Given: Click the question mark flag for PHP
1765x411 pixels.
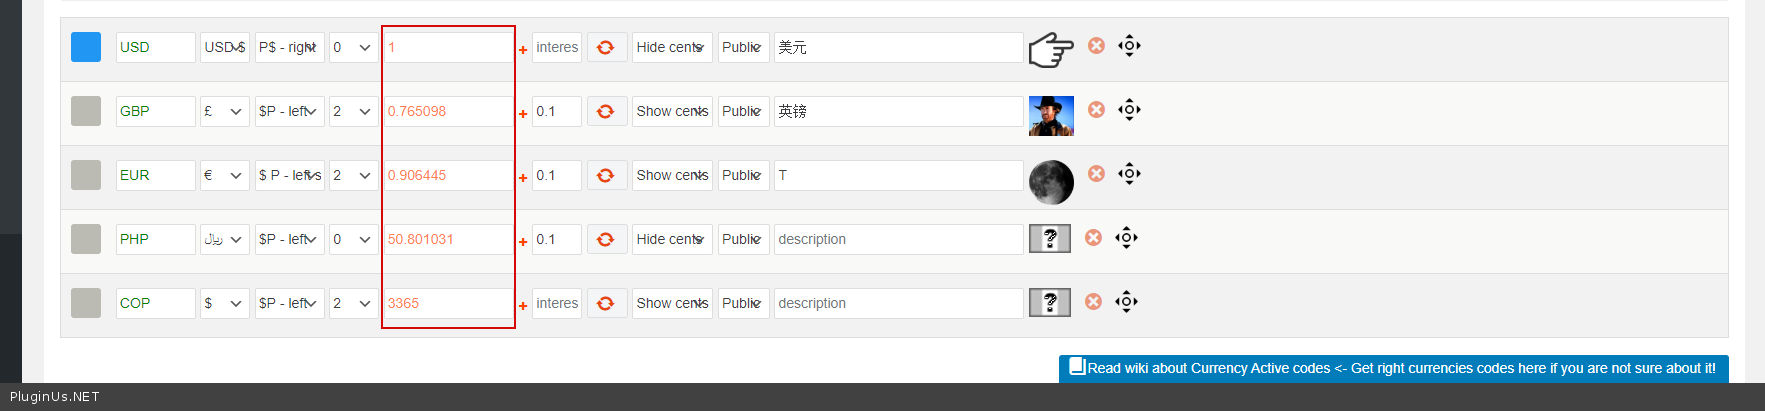Looking at the screenshot, I should coord(1049,239).
